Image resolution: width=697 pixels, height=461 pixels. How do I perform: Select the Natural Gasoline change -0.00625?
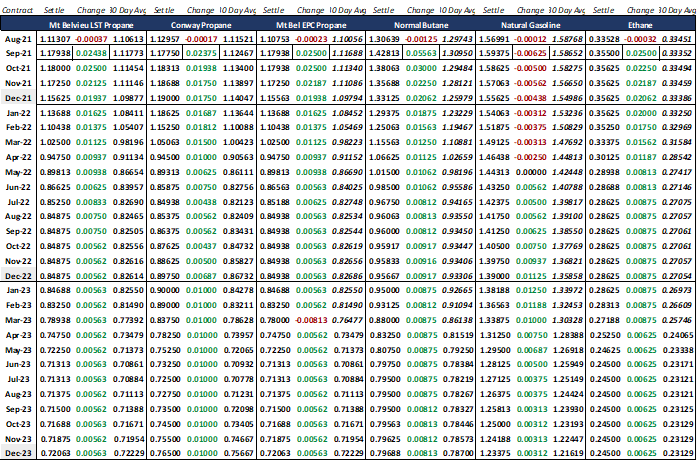[530, 53]
